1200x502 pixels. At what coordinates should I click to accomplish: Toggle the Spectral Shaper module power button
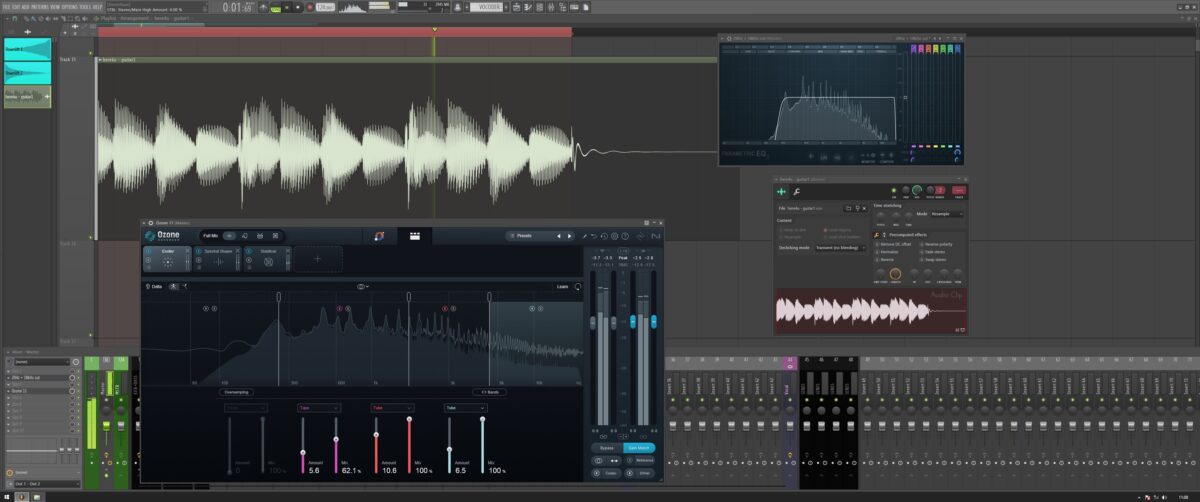[199, 250]
